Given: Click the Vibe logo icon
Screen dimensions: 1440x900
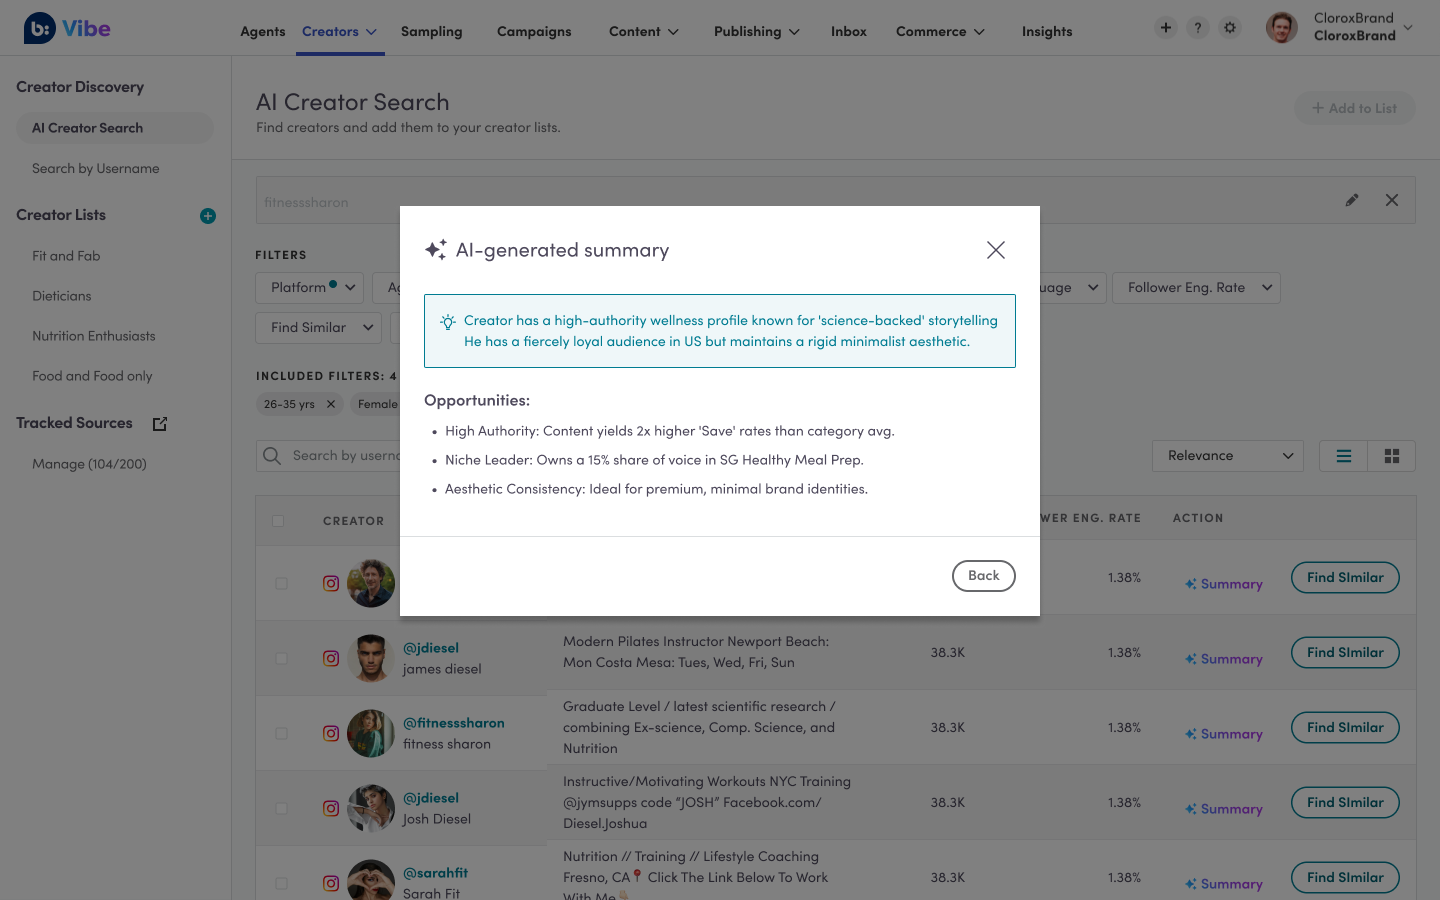Looking at the screenshot, I should tap(40, 28).
